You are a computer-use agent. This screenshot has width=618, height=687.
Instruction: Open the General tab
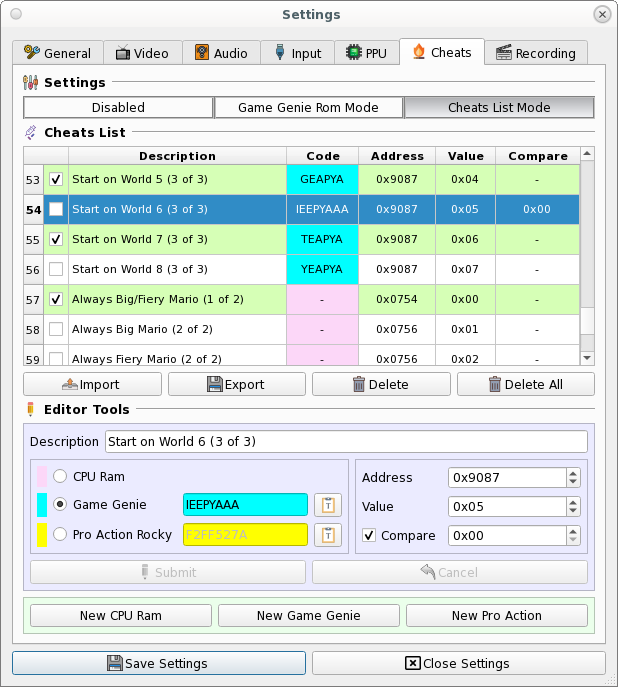click(x=58, y=53)
